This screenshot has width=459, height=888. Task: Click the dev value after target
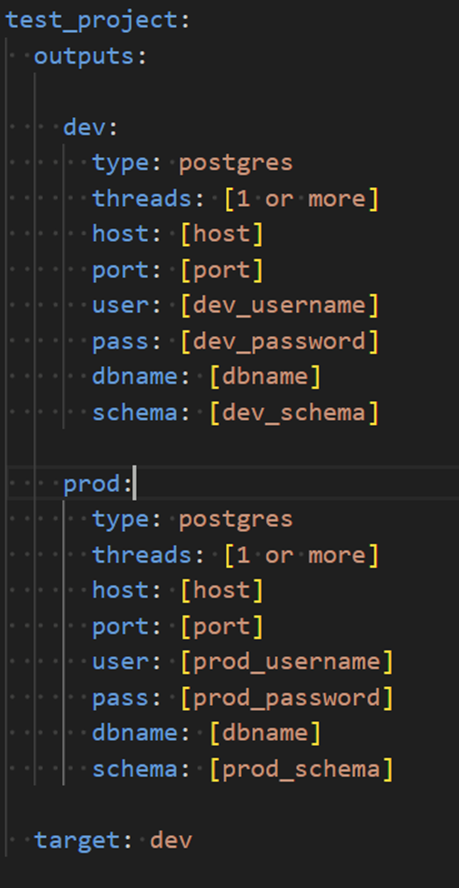171,840
